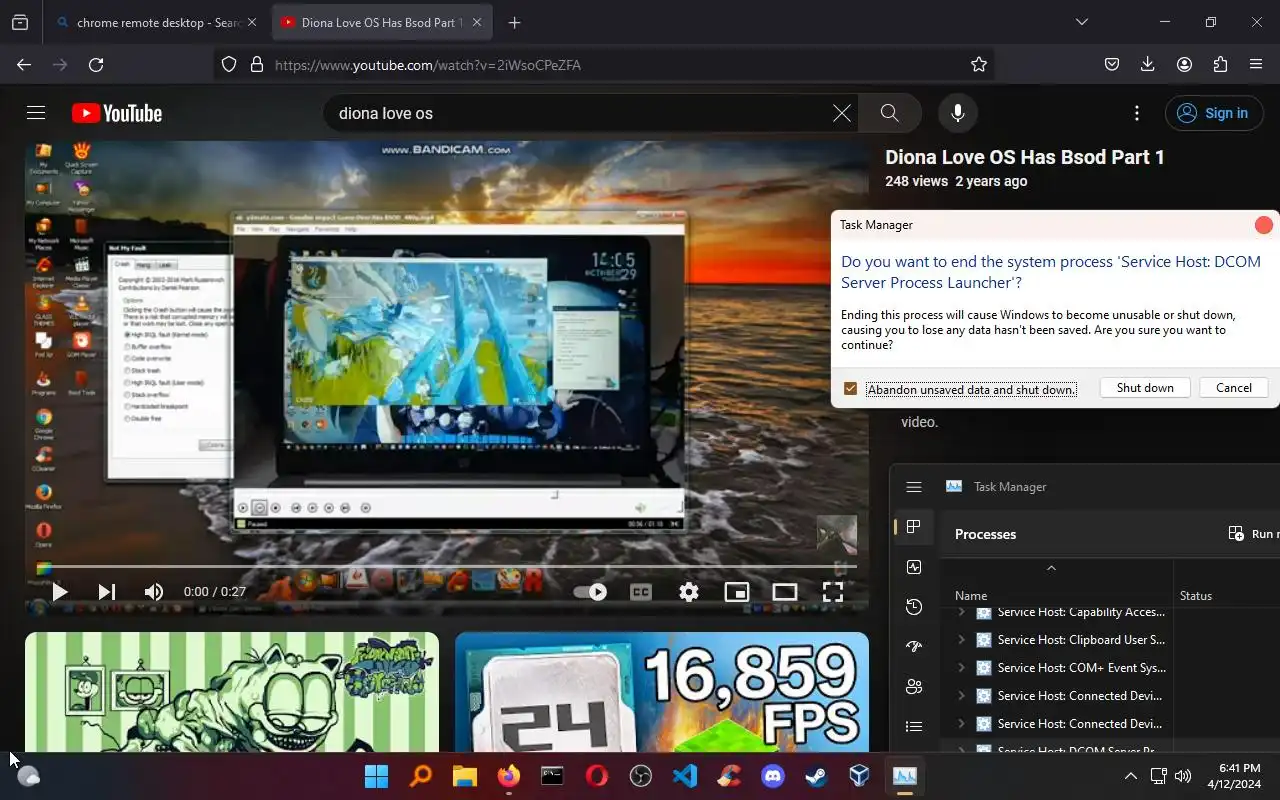Click the site padlock icon
The image size is (1280, 800).
click(257, 64)
